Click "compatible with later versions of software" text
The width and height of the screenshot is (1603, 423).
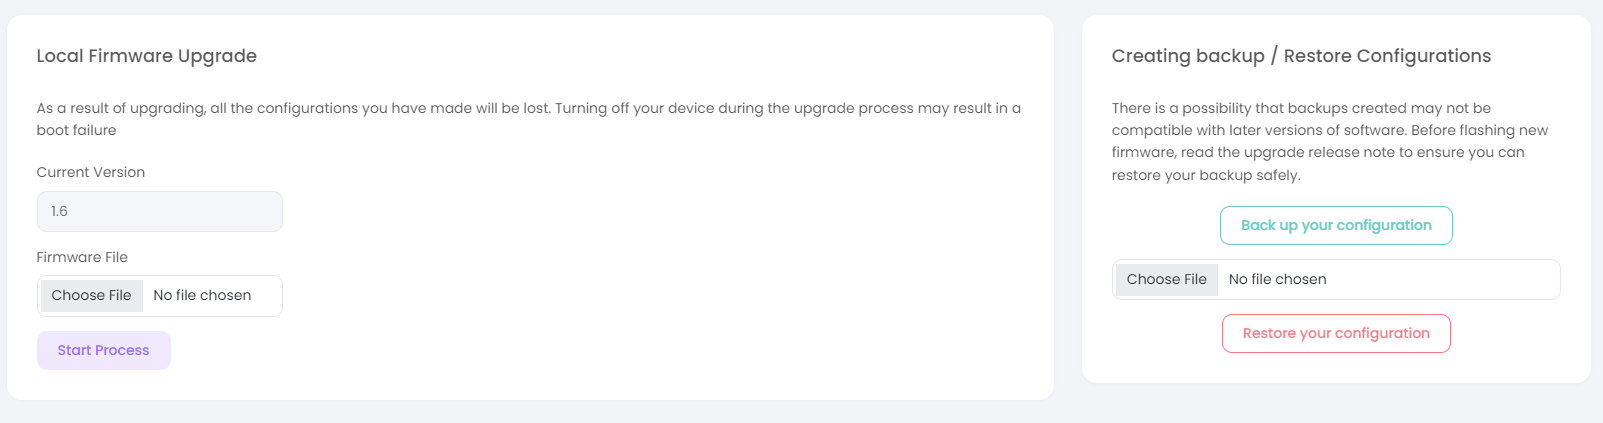click(1258, 130)
